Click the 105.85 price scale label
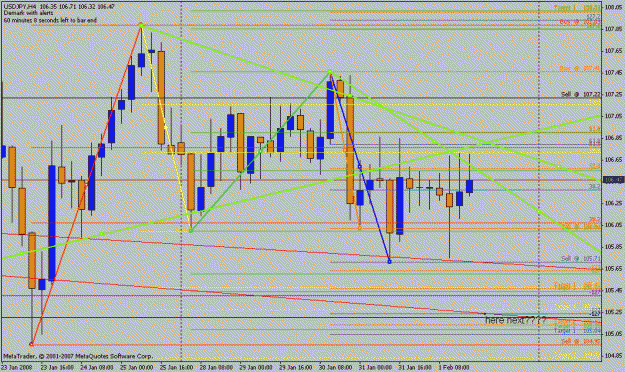 click(x=613, y=246)
